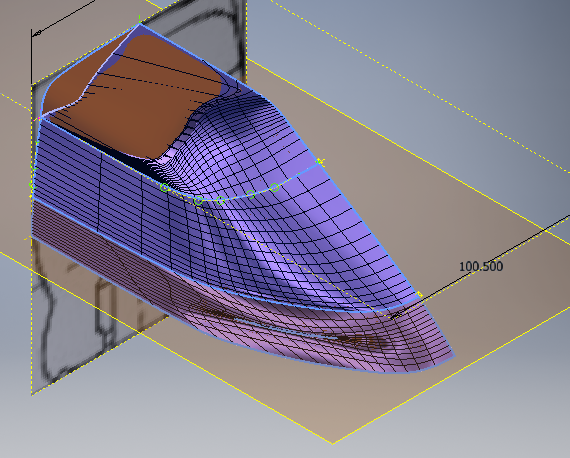Image resolution: width=570 pixels, height=458 pixels.
Task: Select the rightmost green circle spline point
Action: click(x=275, y=188)
